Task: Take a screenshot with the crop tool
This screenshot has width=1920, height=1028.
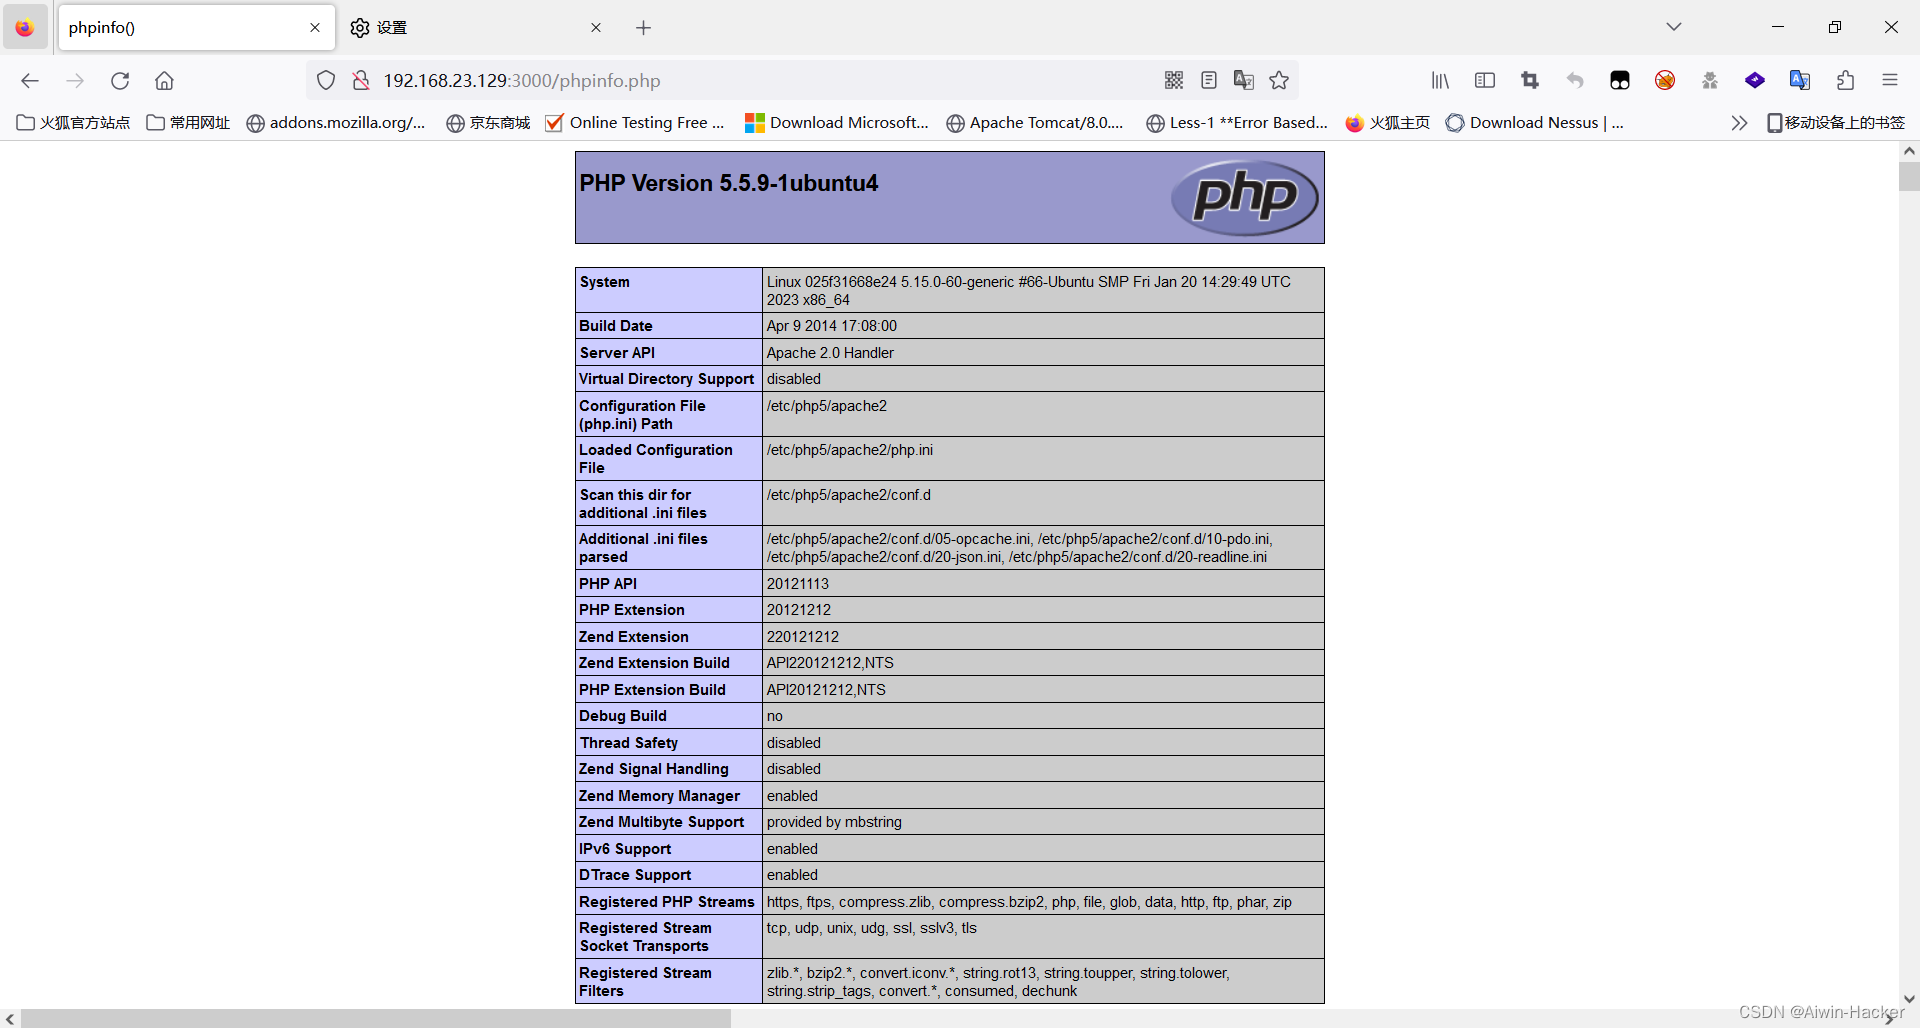Action: coord(1530,81)
